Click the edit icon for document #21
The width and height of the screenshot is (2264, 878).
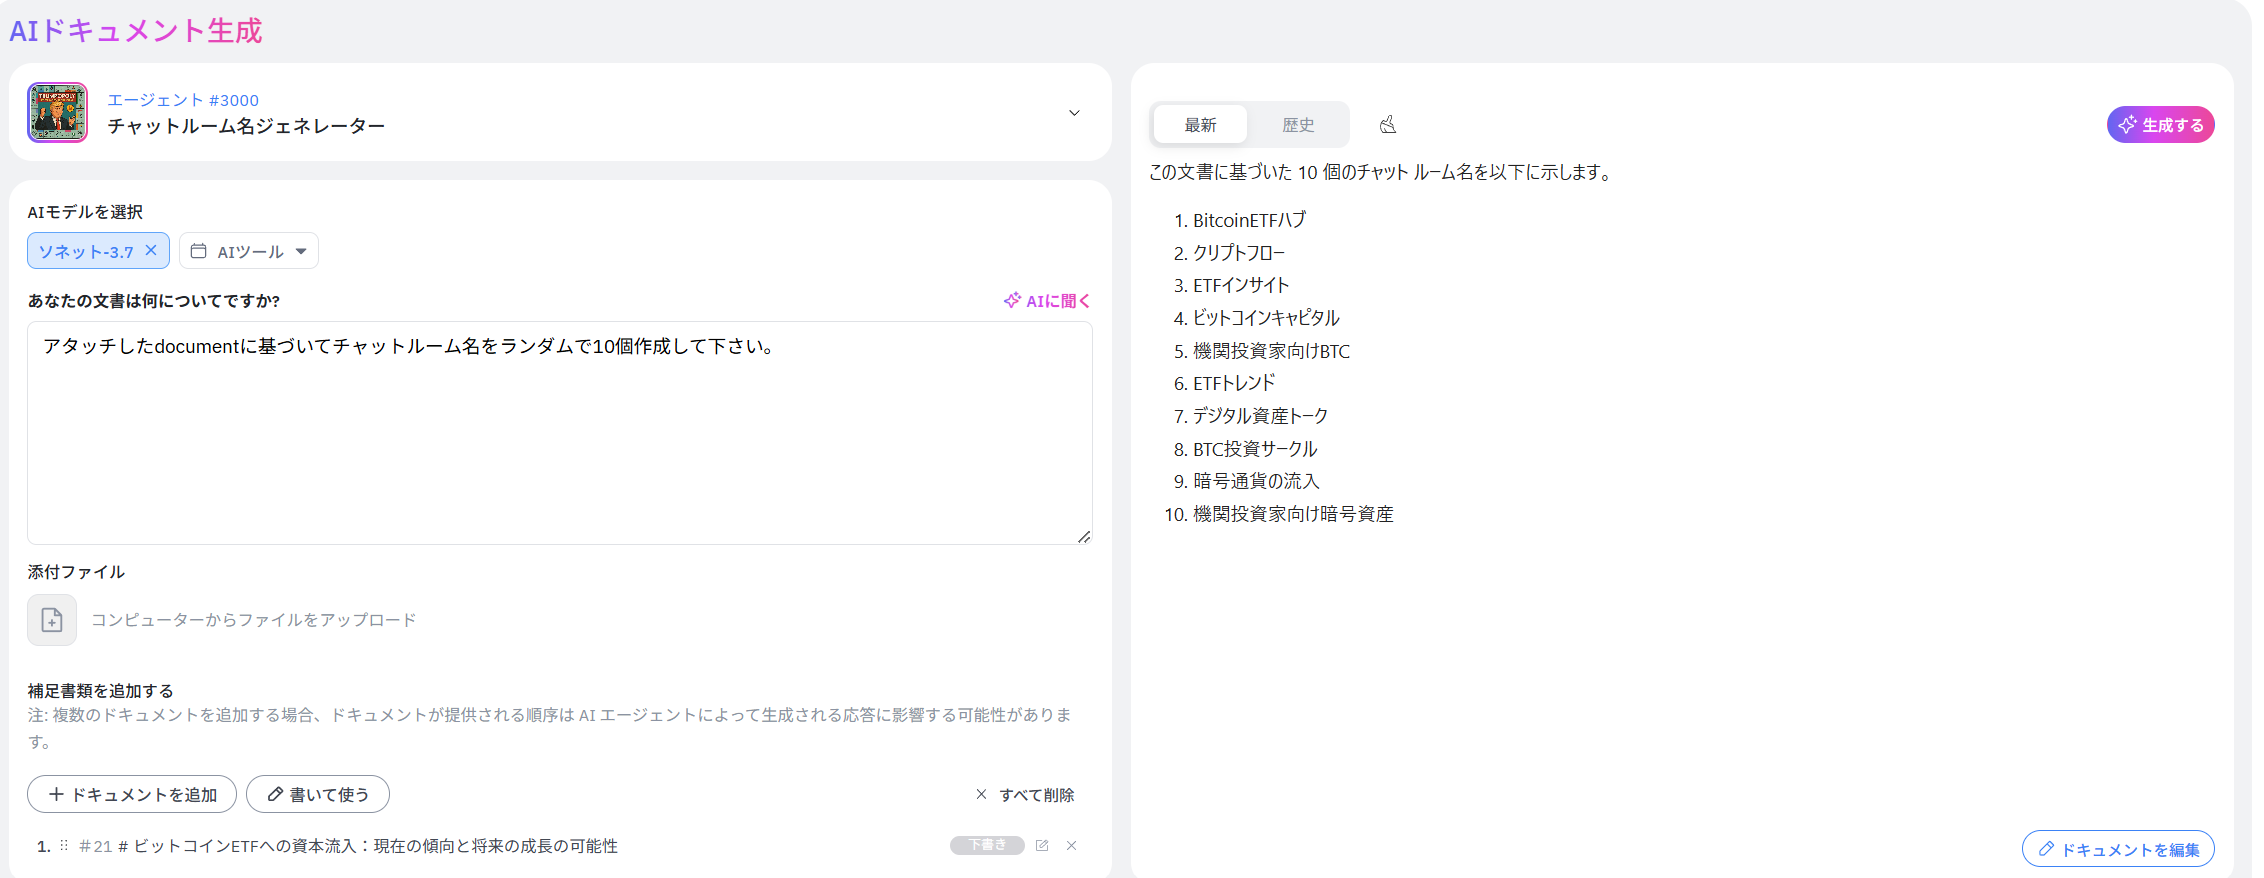1042,845
